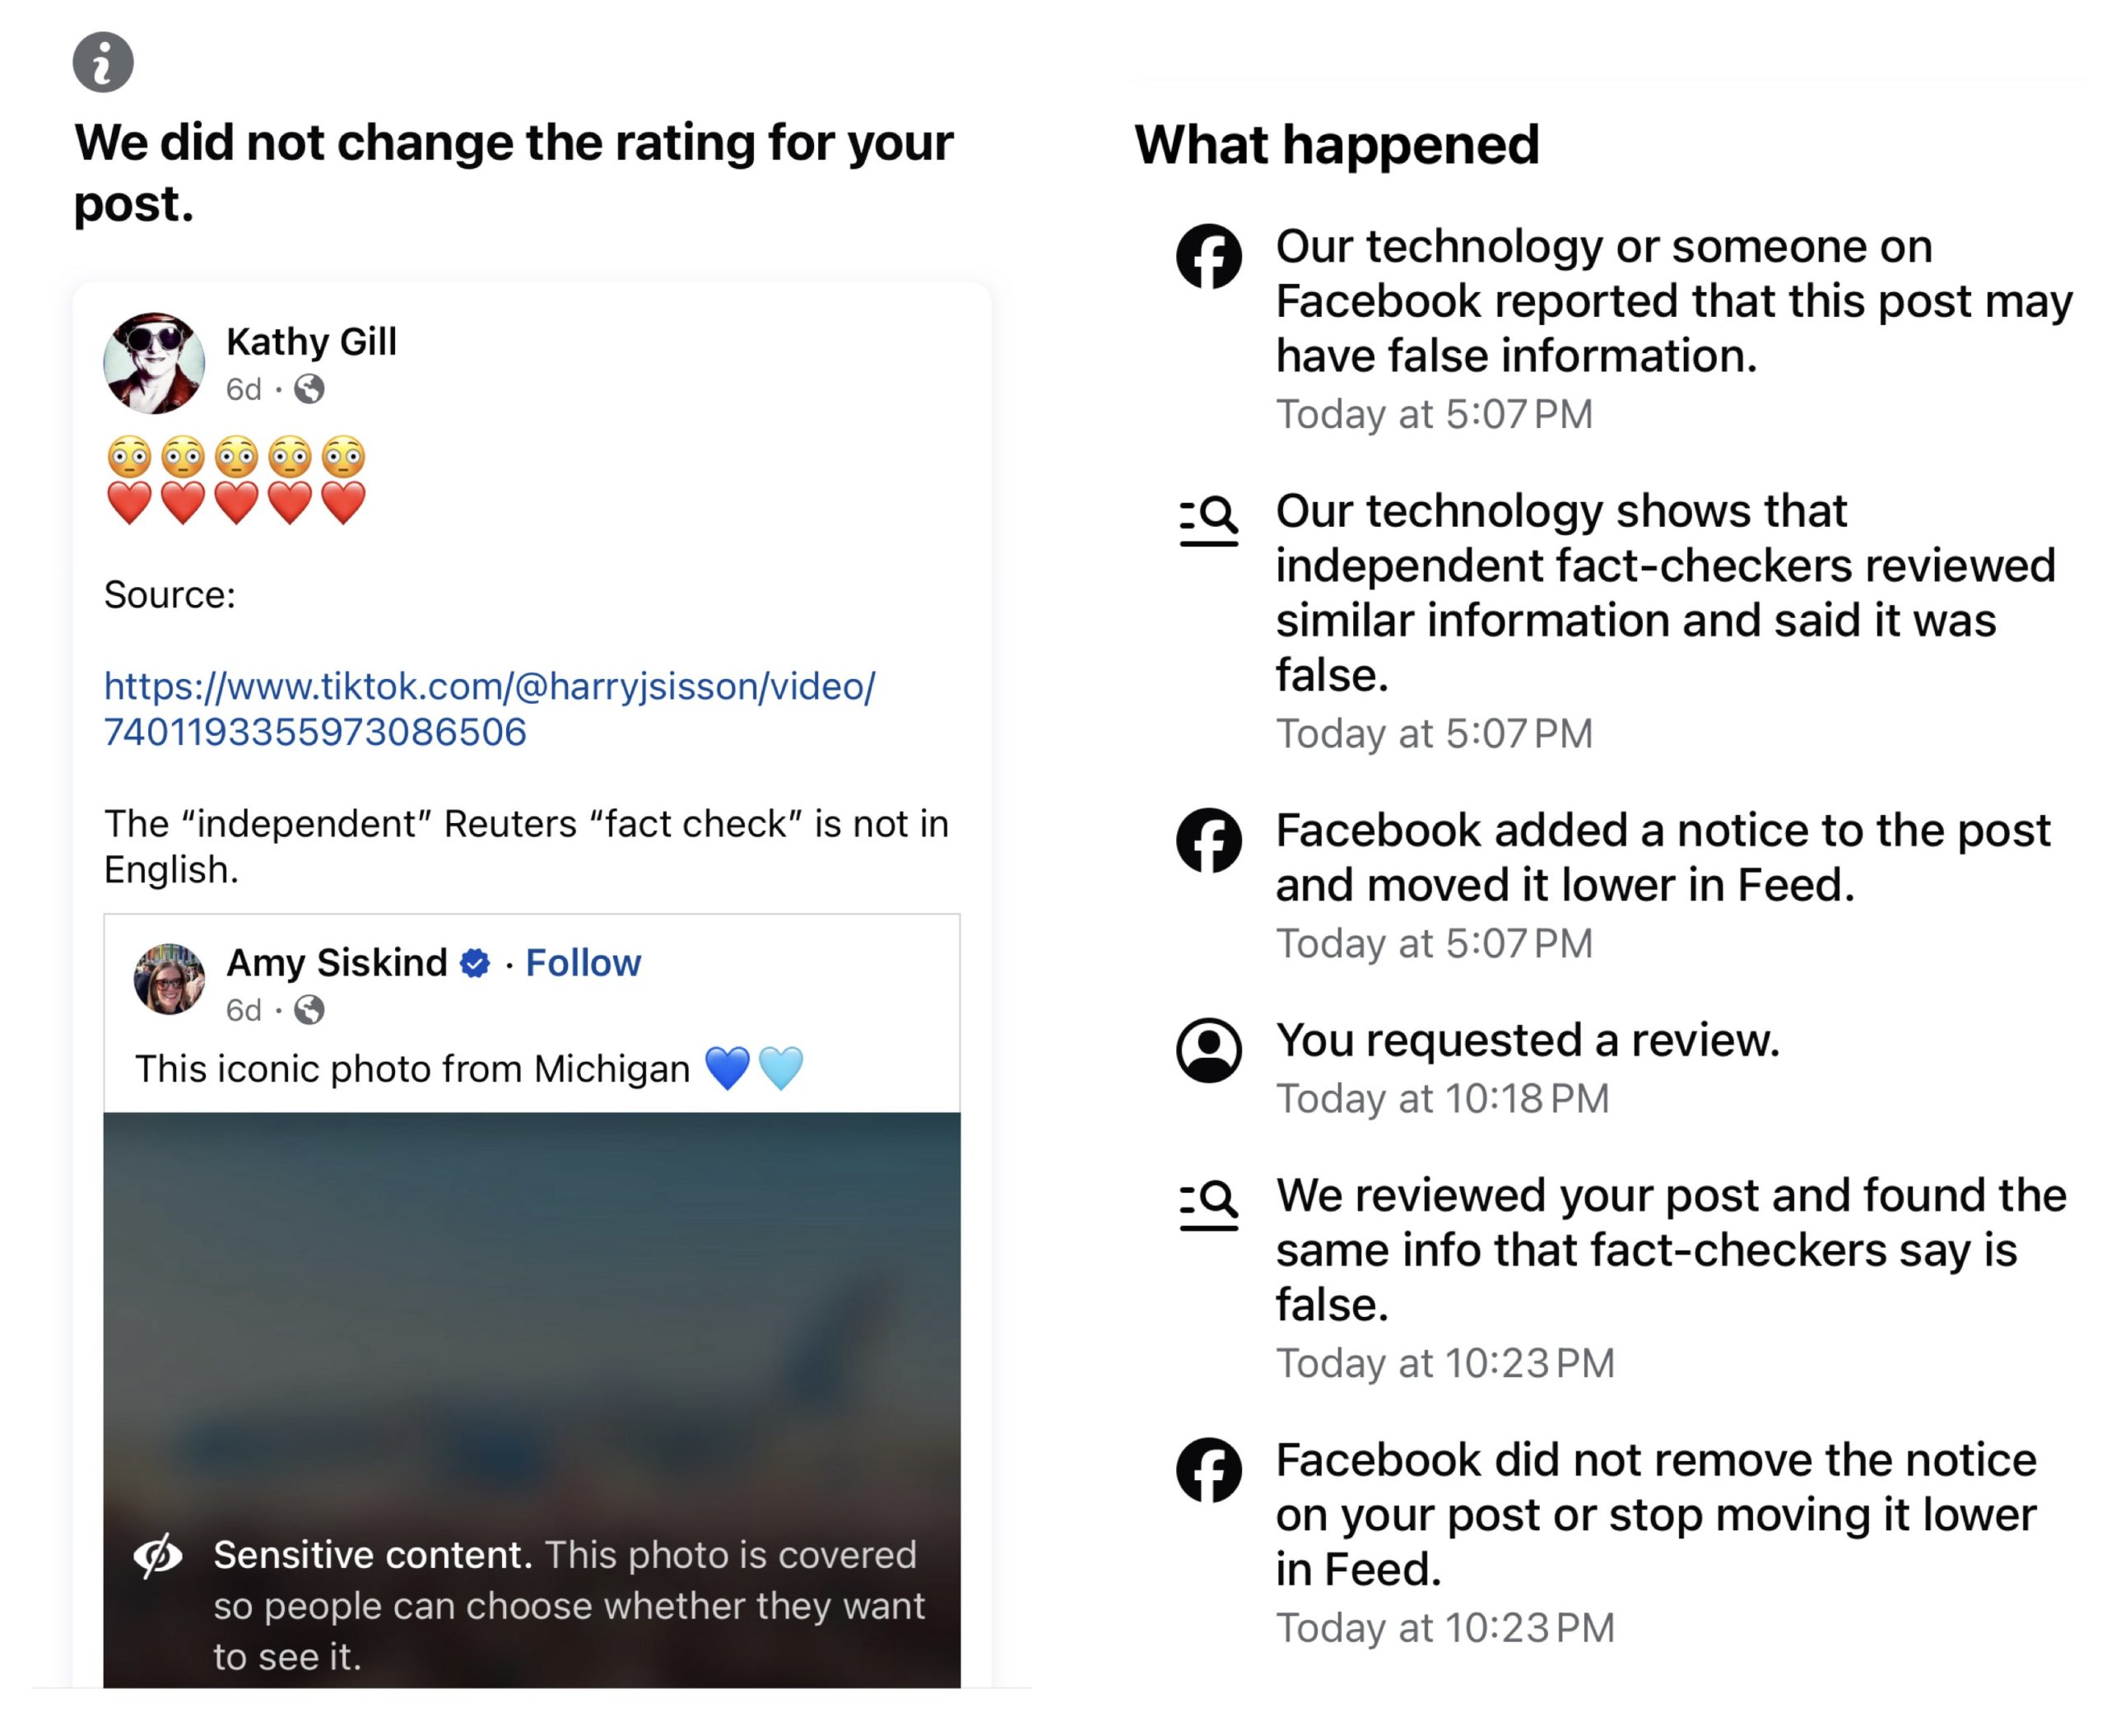Follow Amy Siskind
The height and width of the screenshot is (1736, 2107).
tap(583, 962)
